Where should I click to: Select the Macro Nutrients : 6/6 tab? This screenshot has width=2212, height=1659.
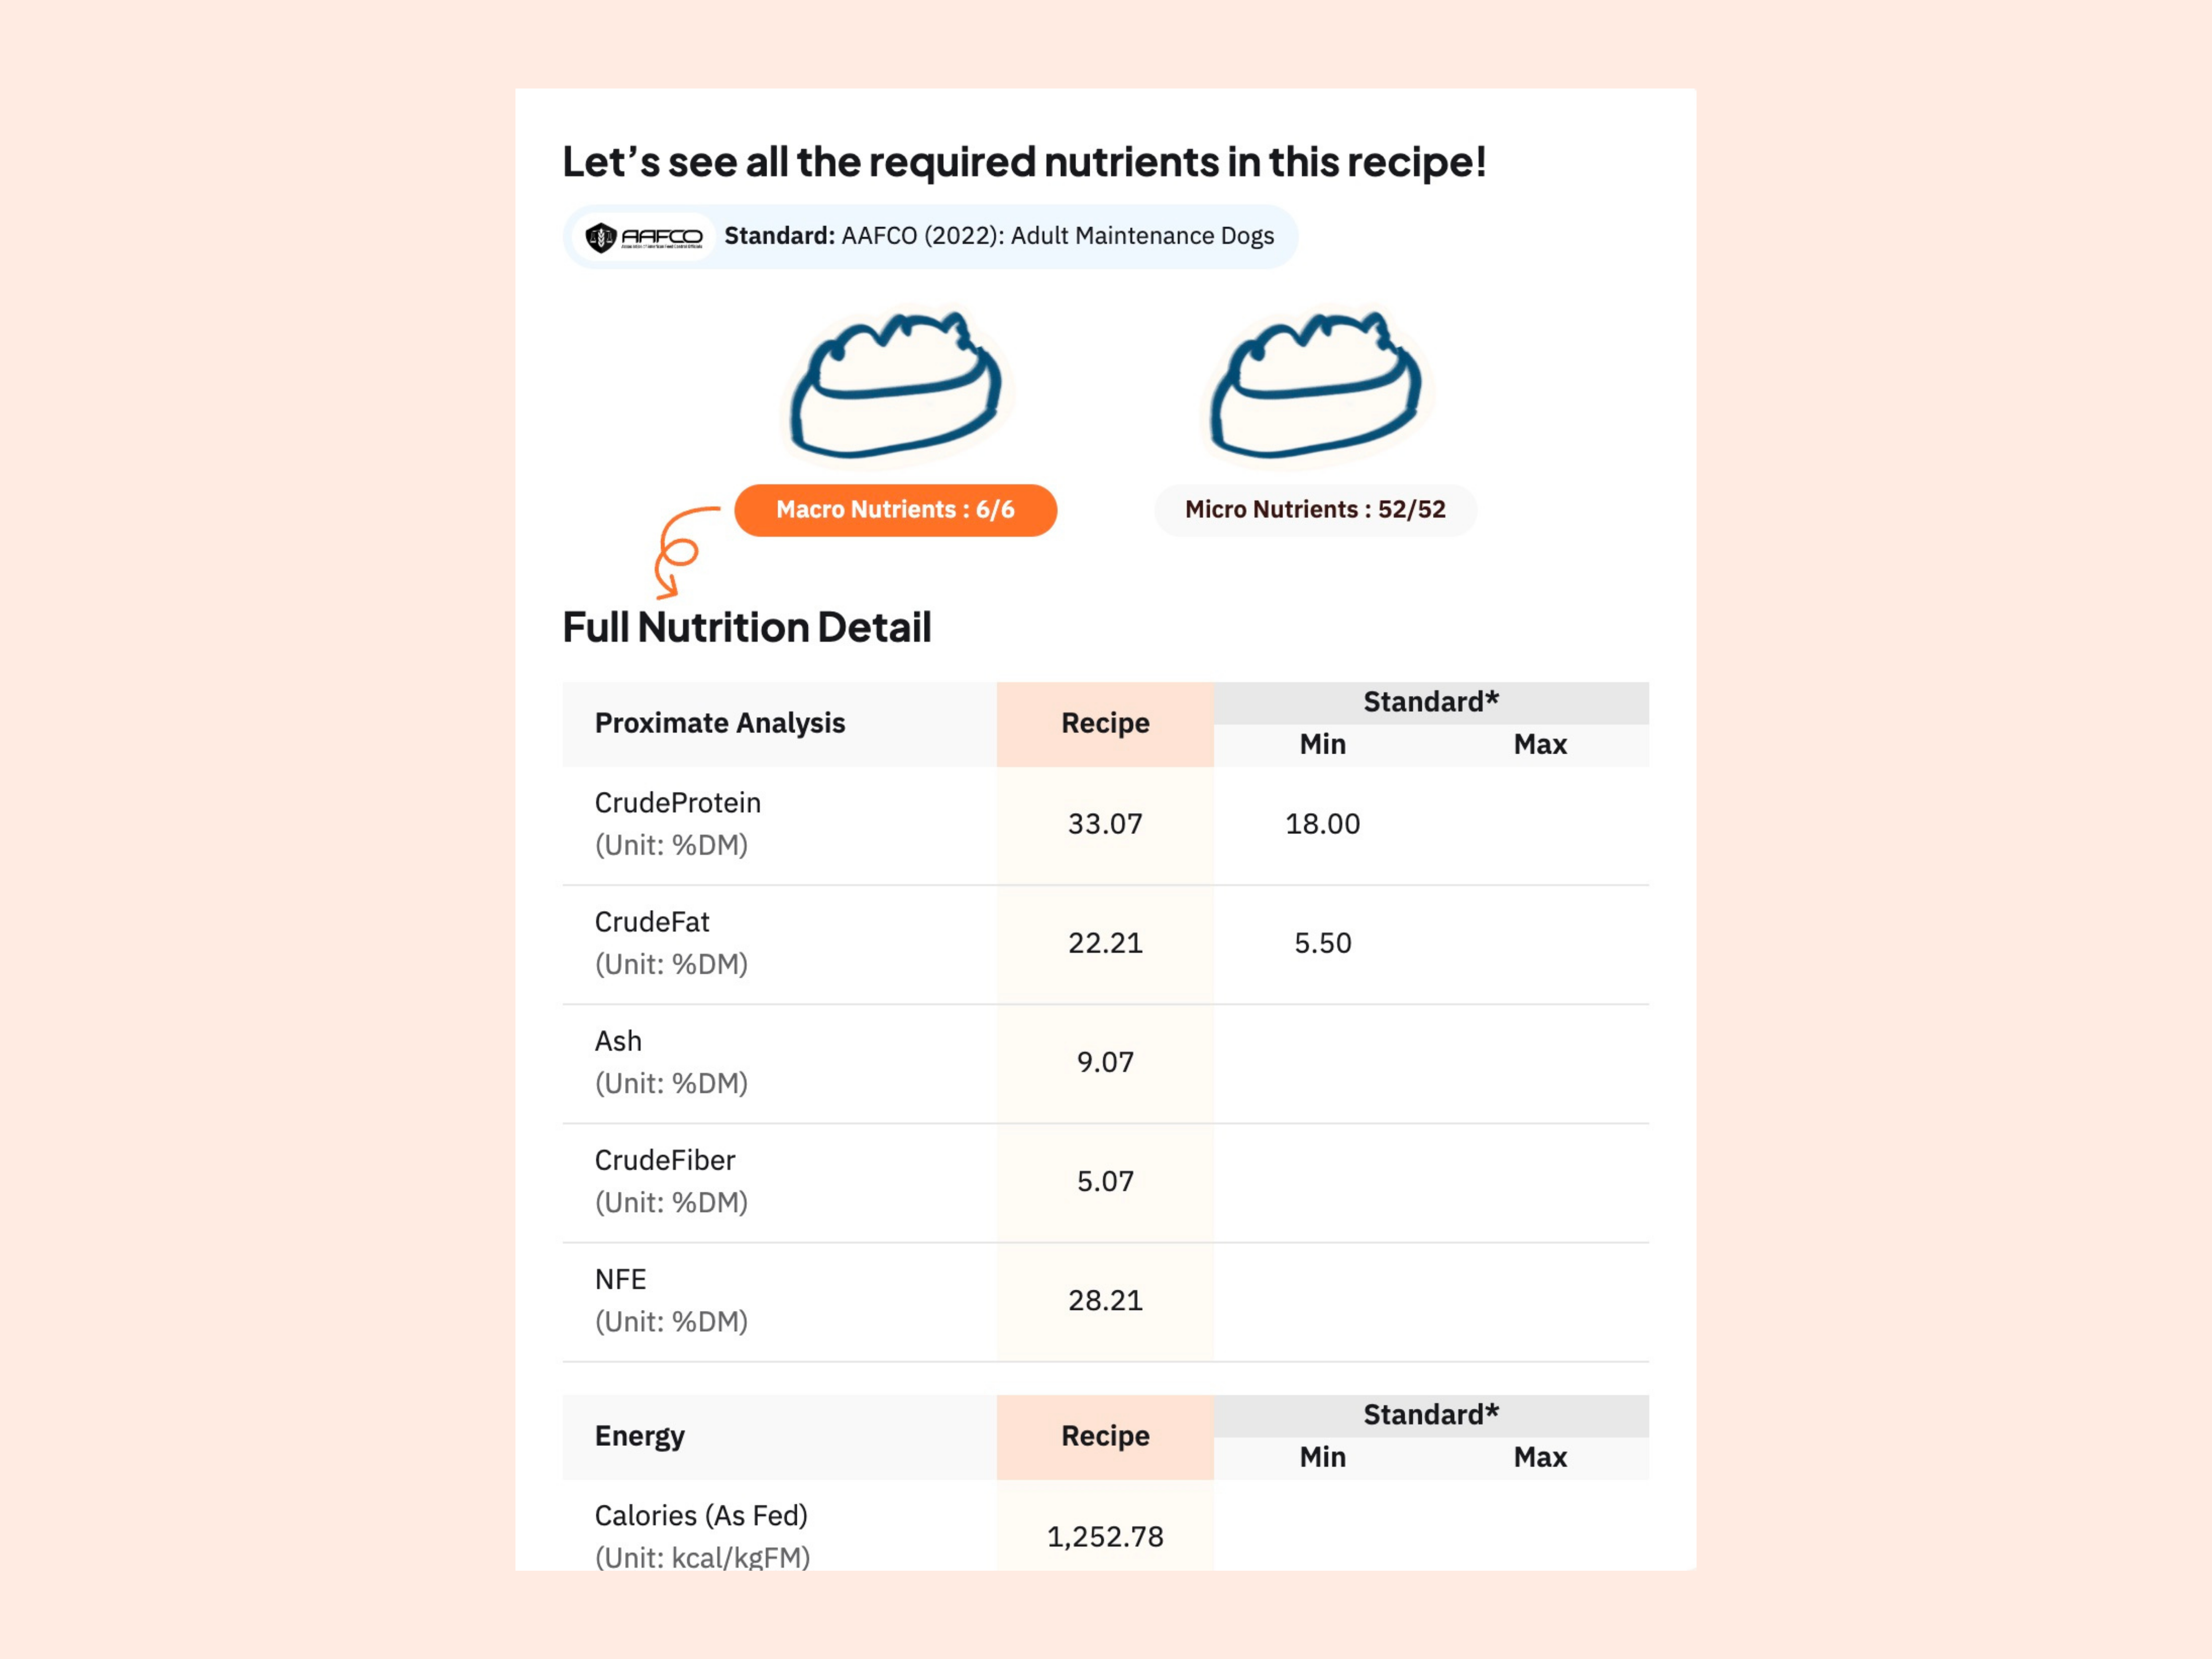(x=895, y=510)
